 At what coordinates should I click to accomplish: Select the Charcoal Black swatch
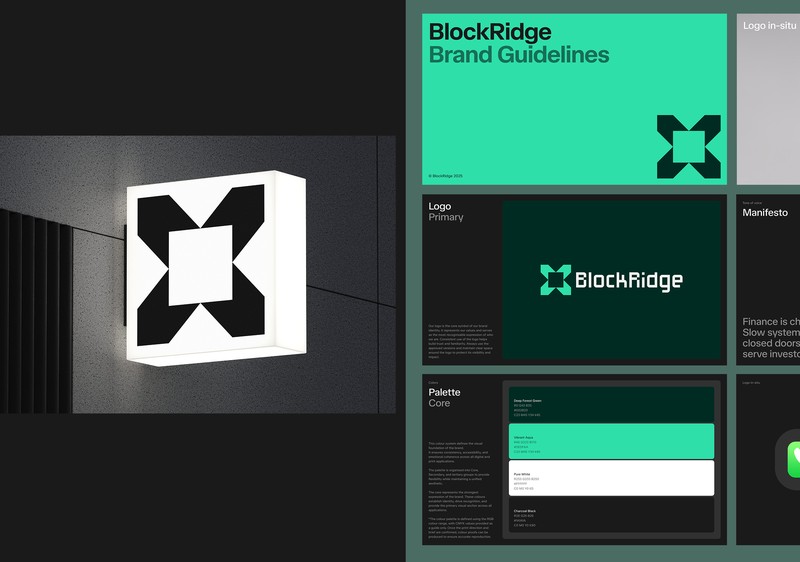[x=611, y=515]
